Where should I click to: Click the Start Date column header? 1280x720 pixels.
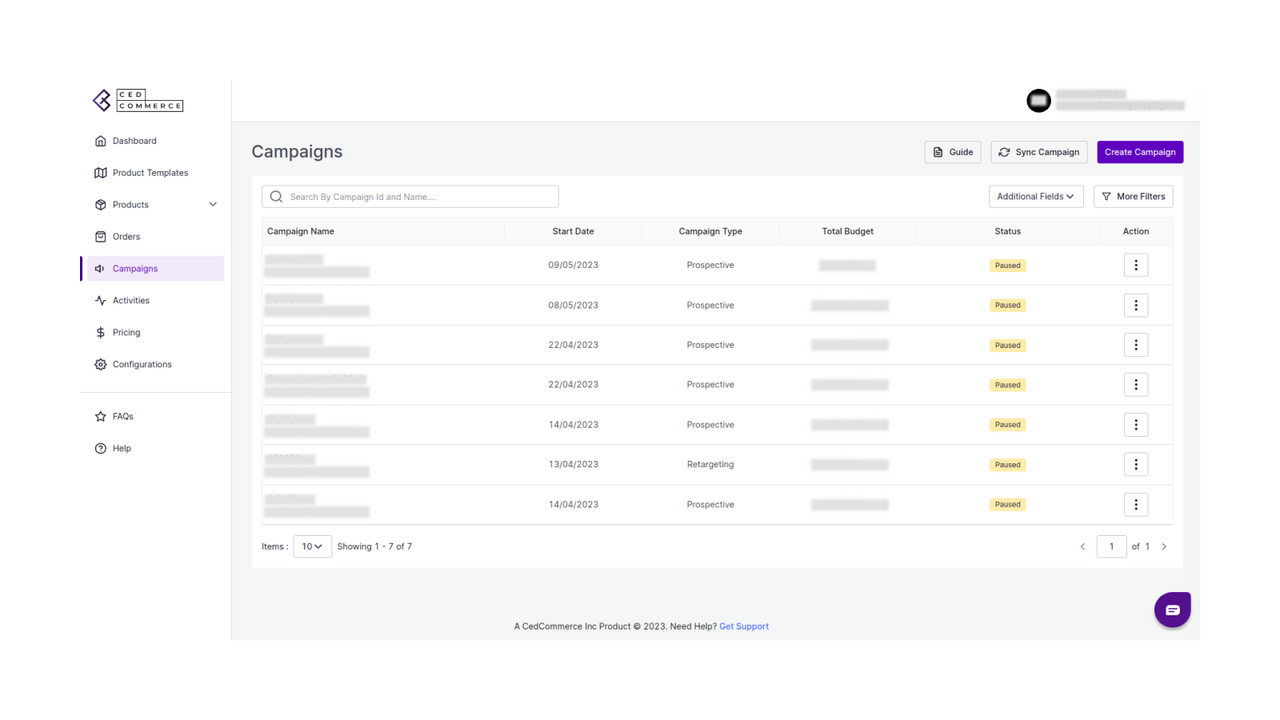point(573,231)
